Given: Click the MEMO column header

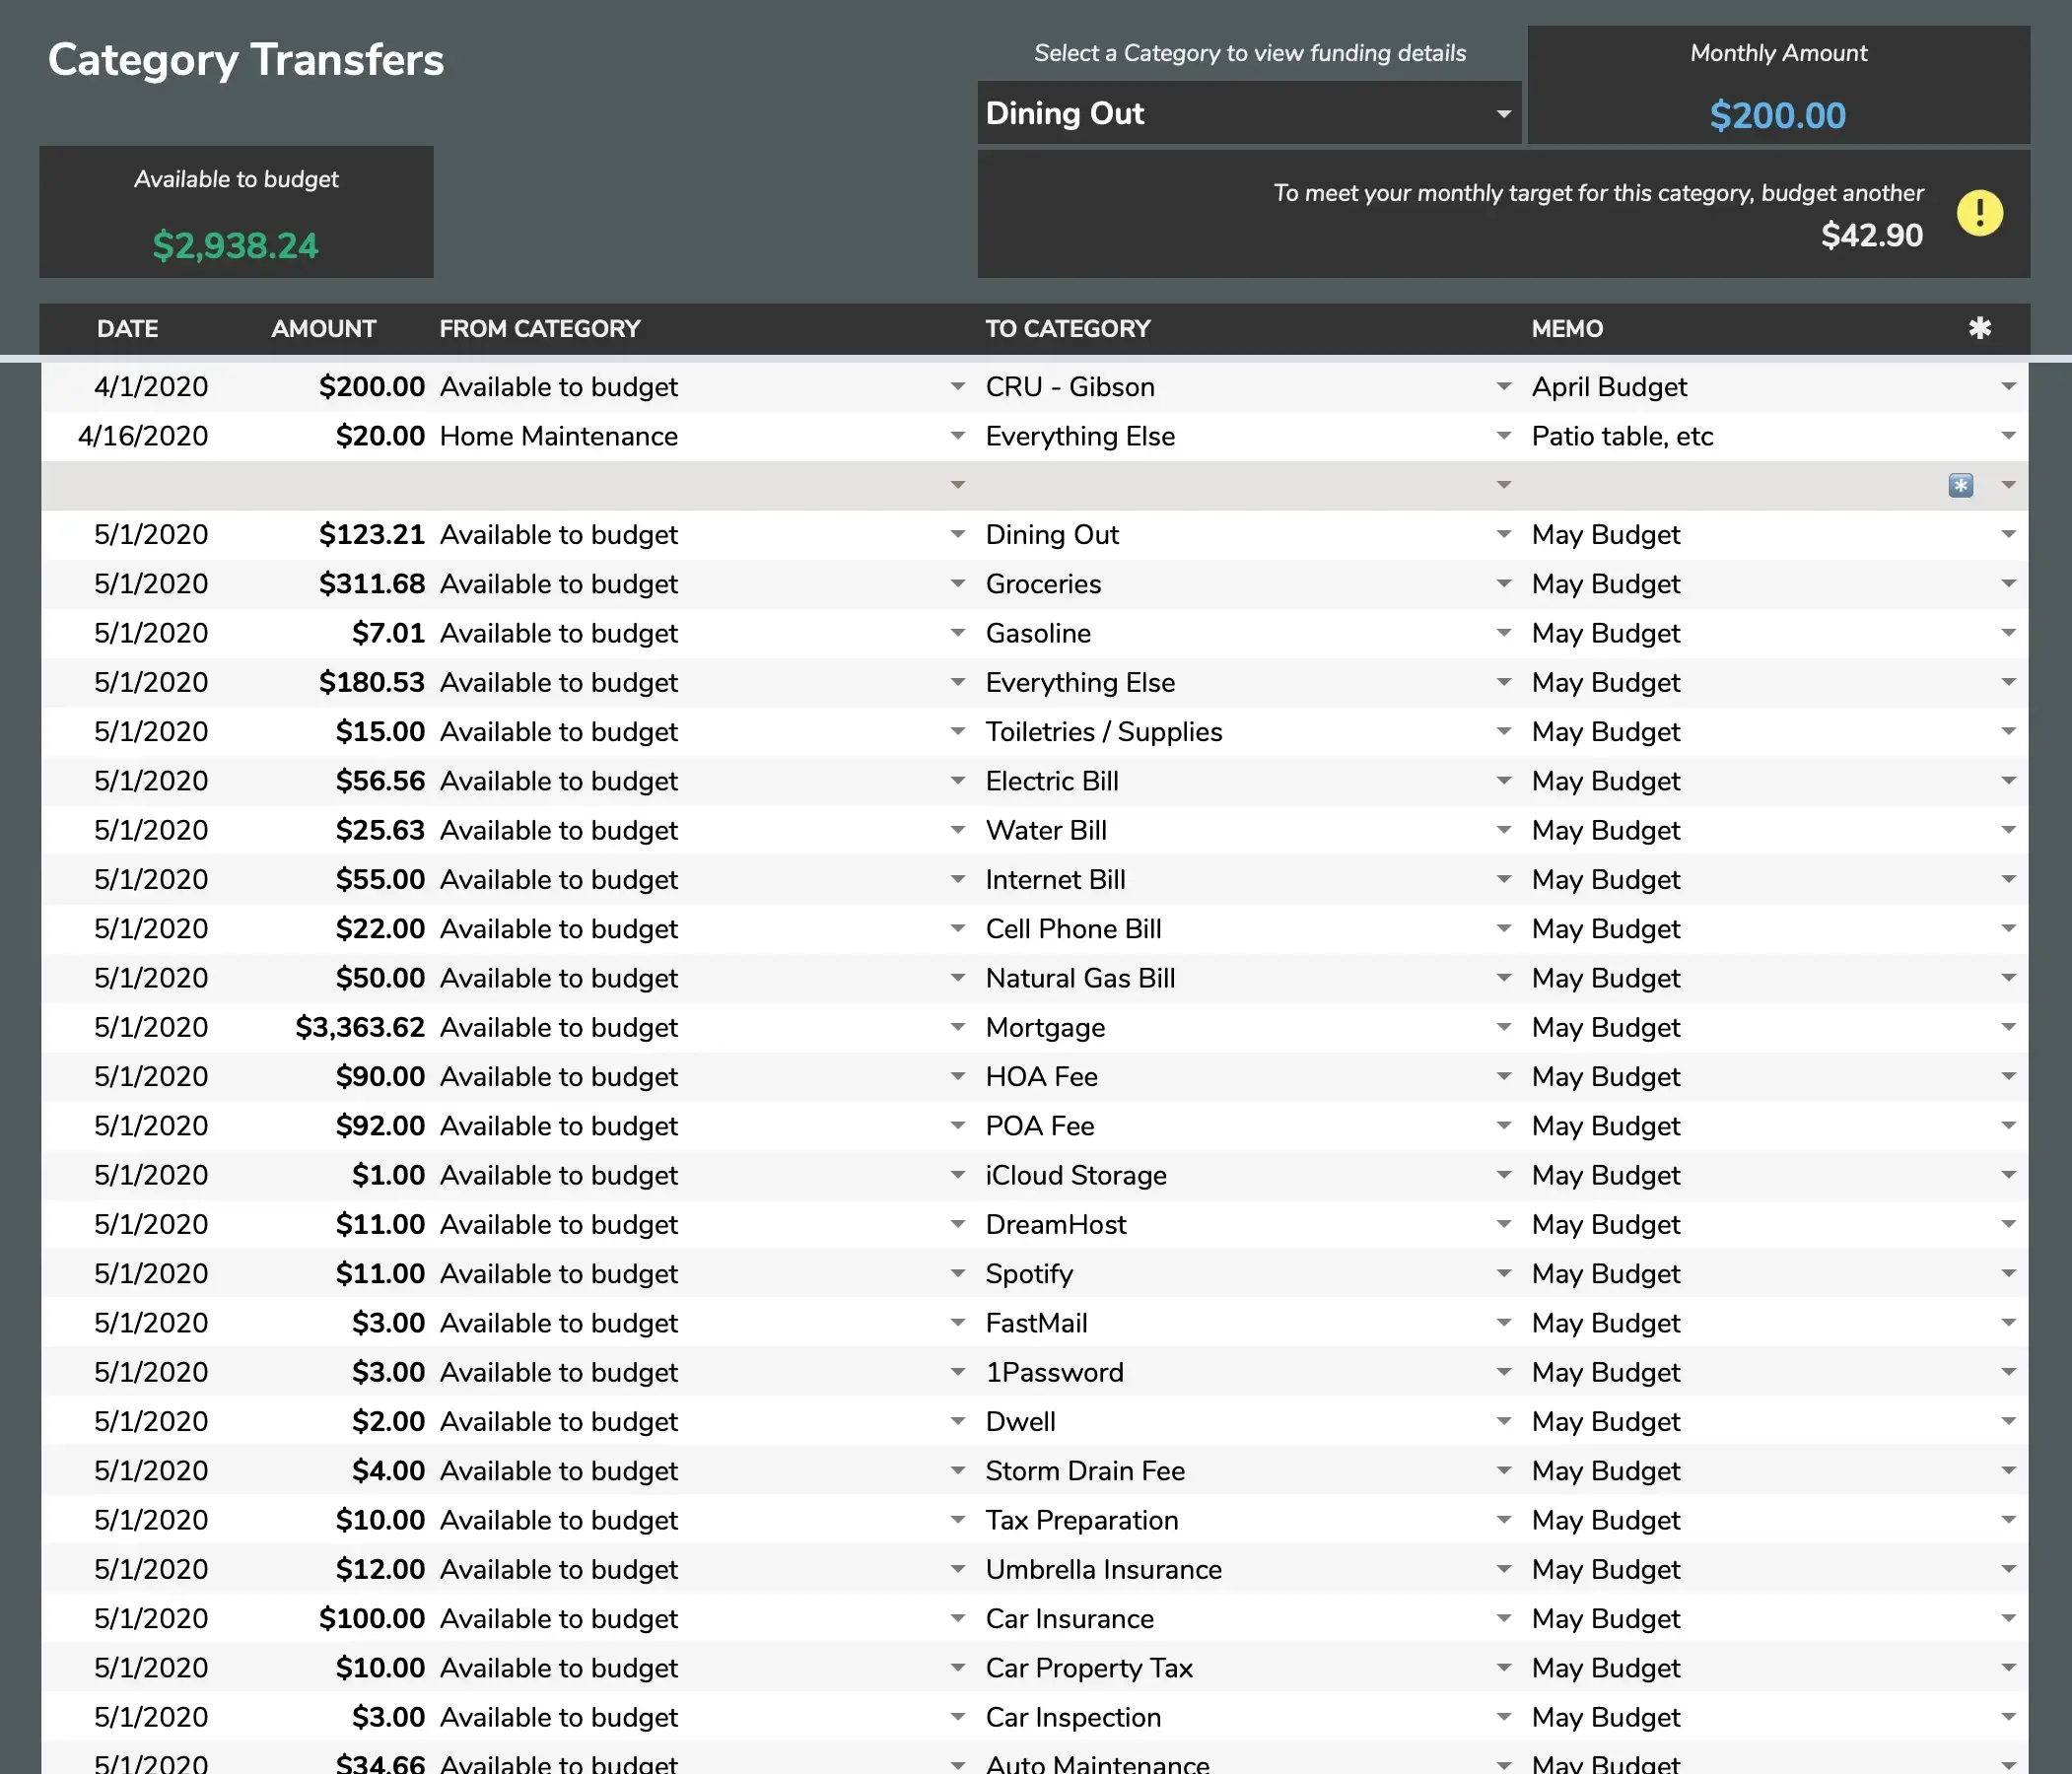Looking at the screenshot, I should click(1567, 328).
